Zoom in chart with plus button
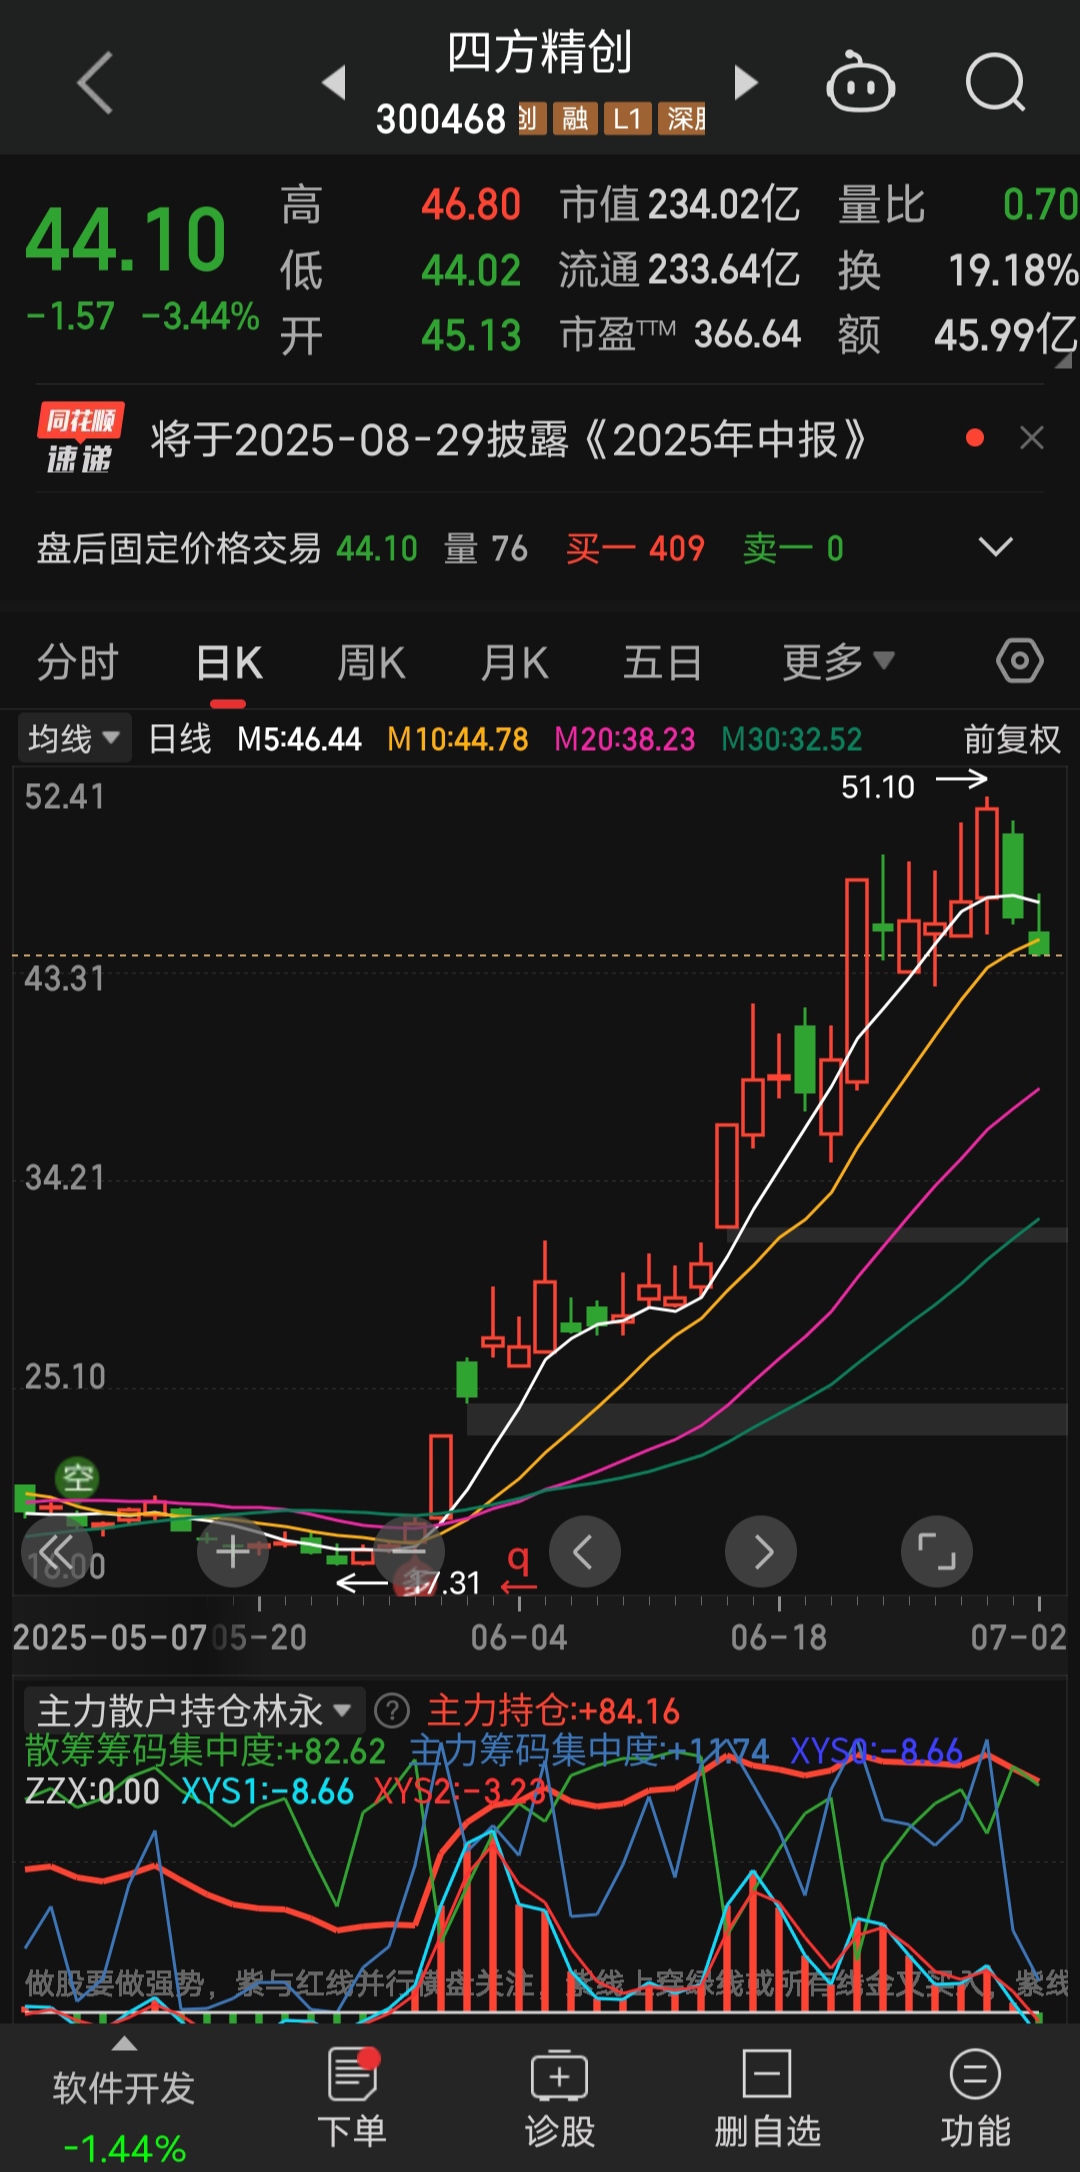The height and width of the screenshot is (2172, 1080). (233, 1552)
